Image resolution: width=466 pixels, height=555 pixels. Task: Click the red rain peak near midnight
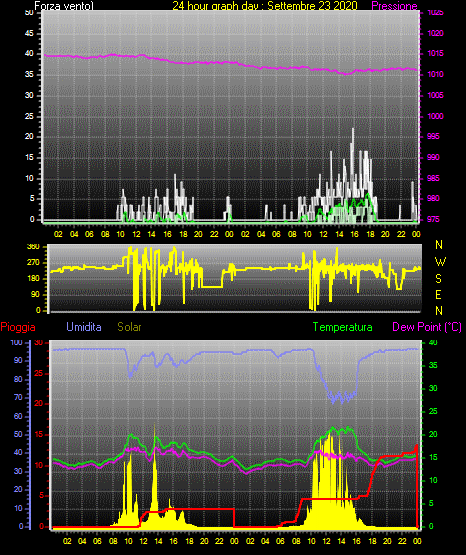[417, 446]
